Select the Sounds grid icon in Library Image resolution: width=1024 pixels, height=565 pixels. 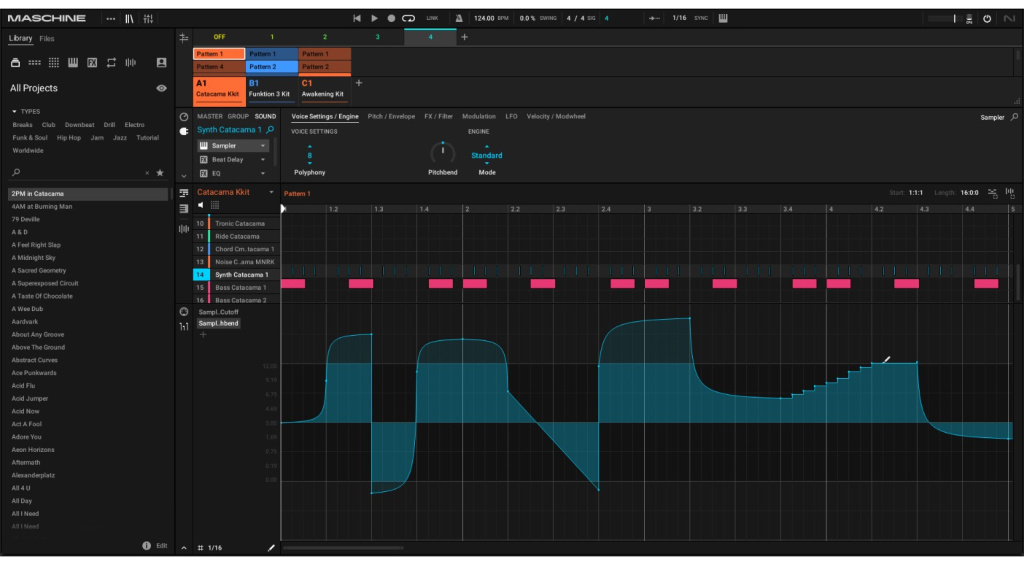[54, 63]
